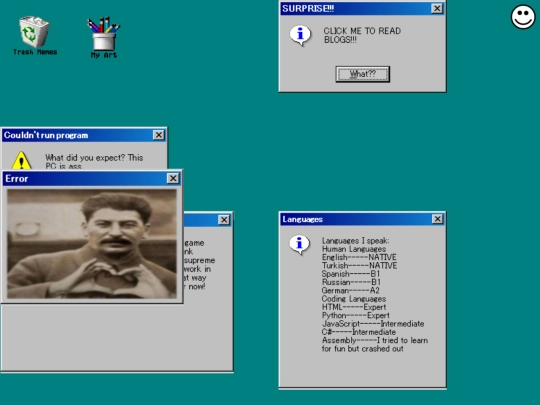
Task: Click 'What did you expect? This' text
Action: coord(94,158)
